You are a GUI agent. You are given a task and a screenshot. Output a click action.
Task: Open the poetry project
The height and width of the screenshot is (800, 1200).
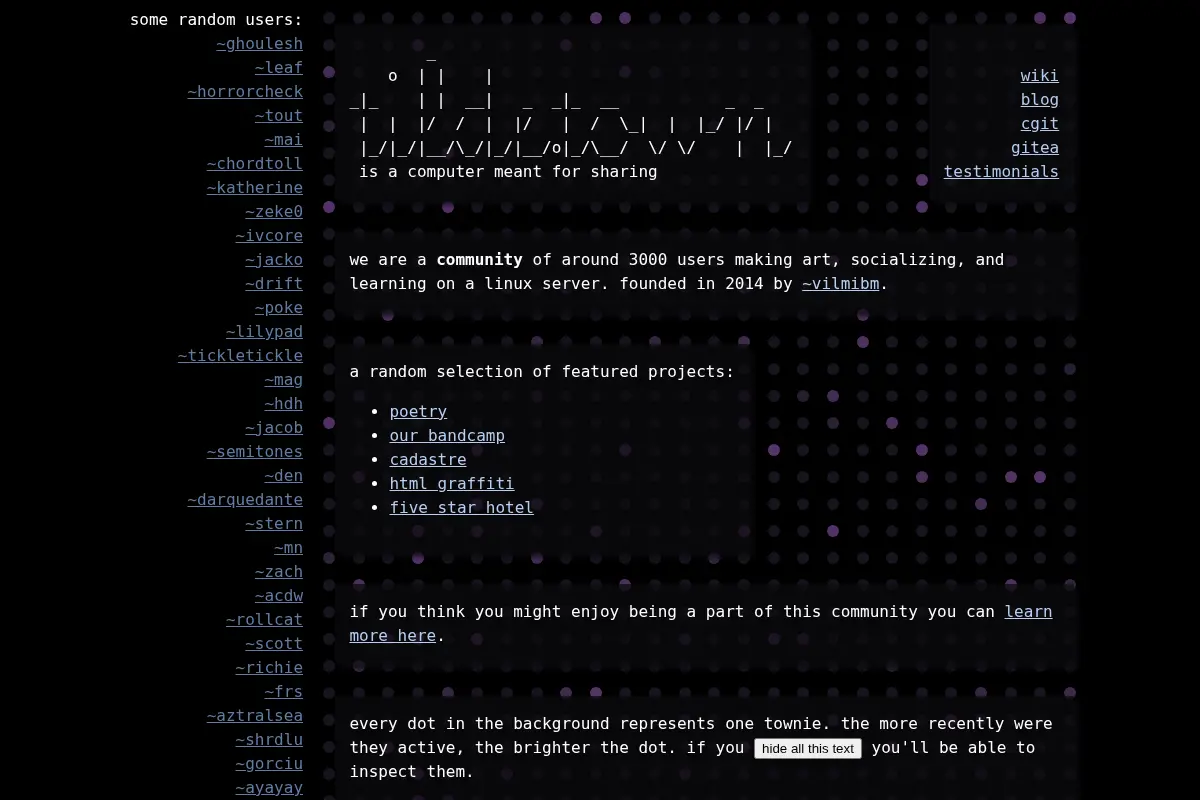click(x=418, y=412)
